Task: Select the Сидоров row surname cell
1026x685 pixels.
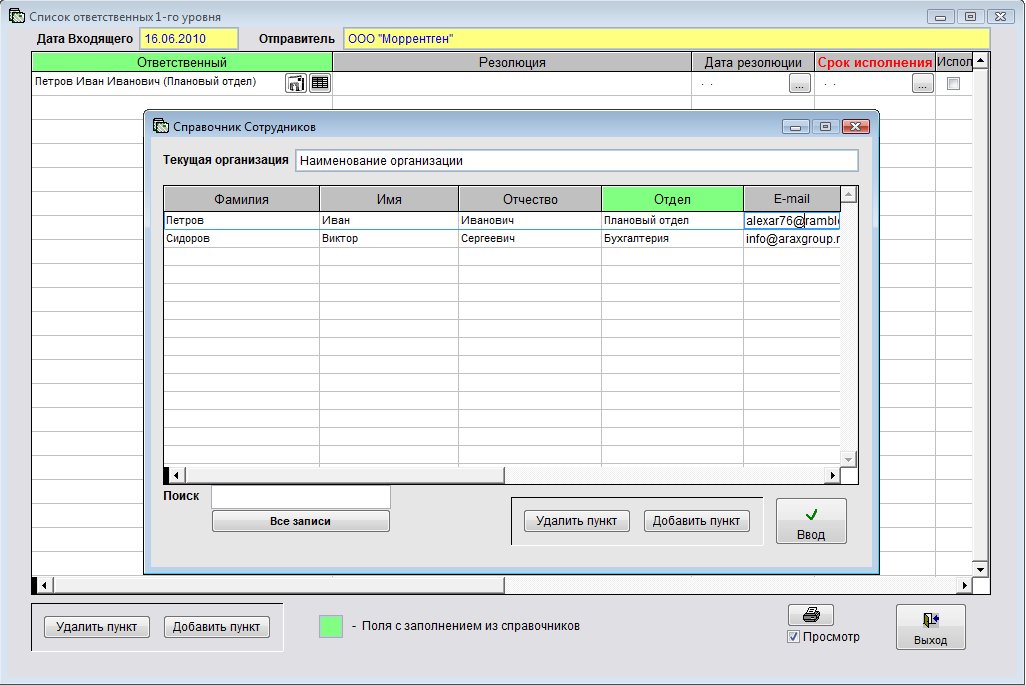Action: (240, 239)
